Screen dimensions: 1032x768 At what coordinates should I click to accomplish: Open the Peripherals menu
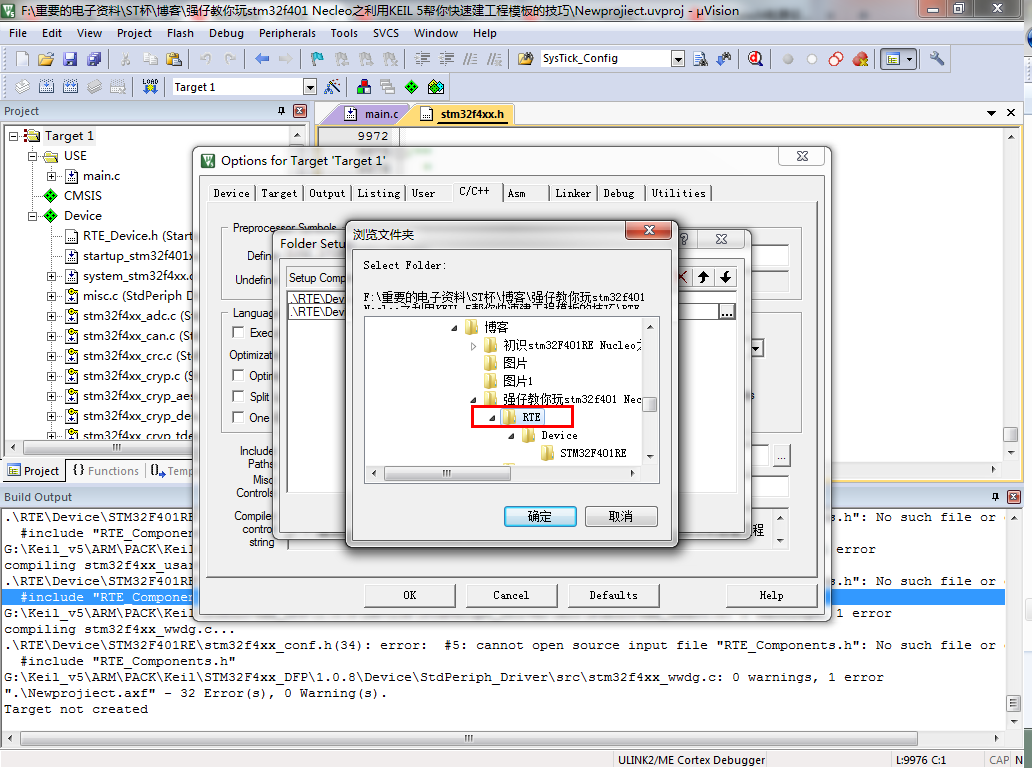(287, 33)
